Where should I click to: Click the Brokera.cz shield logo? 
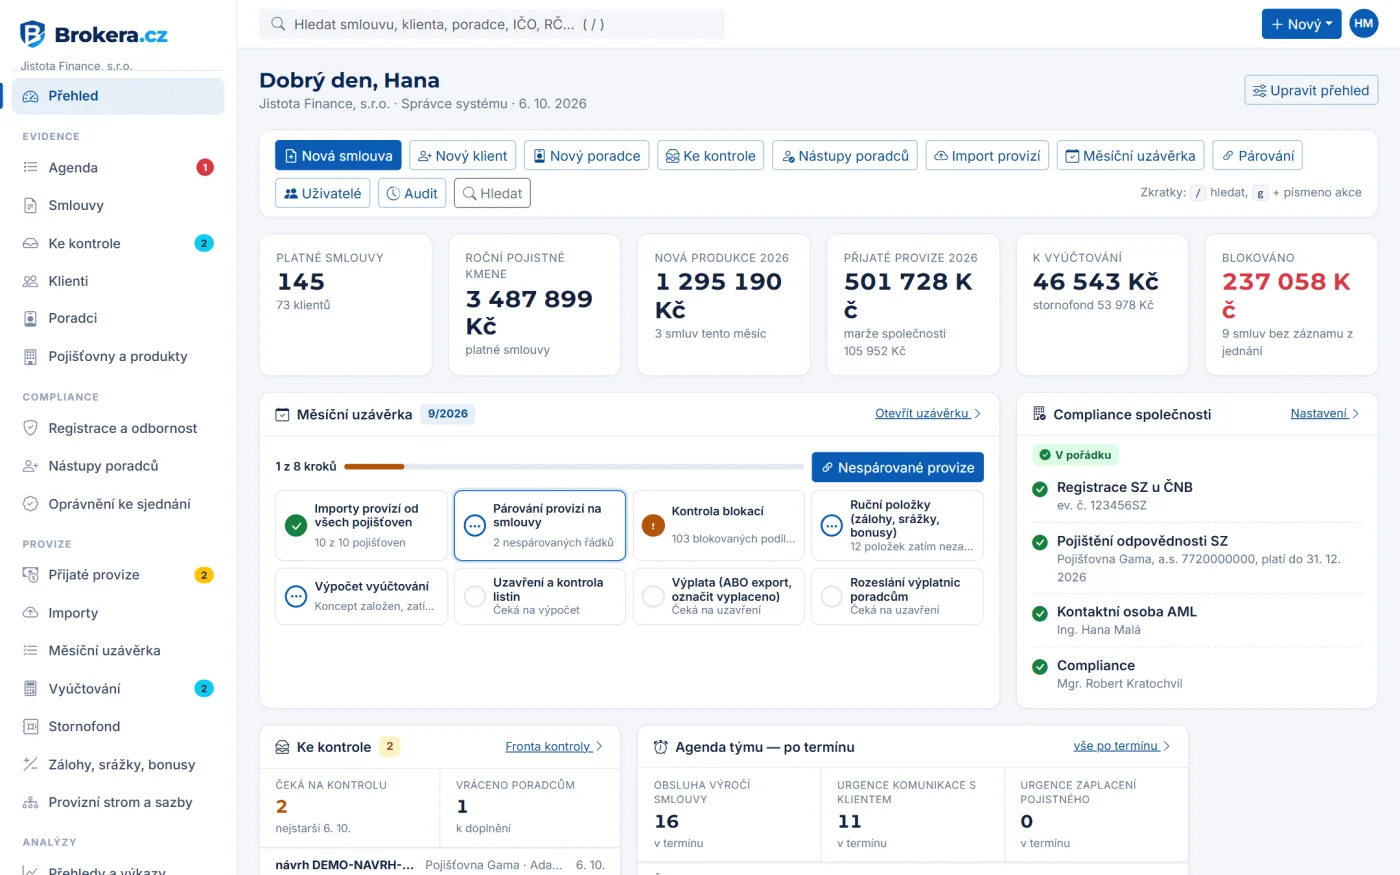[33, 34]
